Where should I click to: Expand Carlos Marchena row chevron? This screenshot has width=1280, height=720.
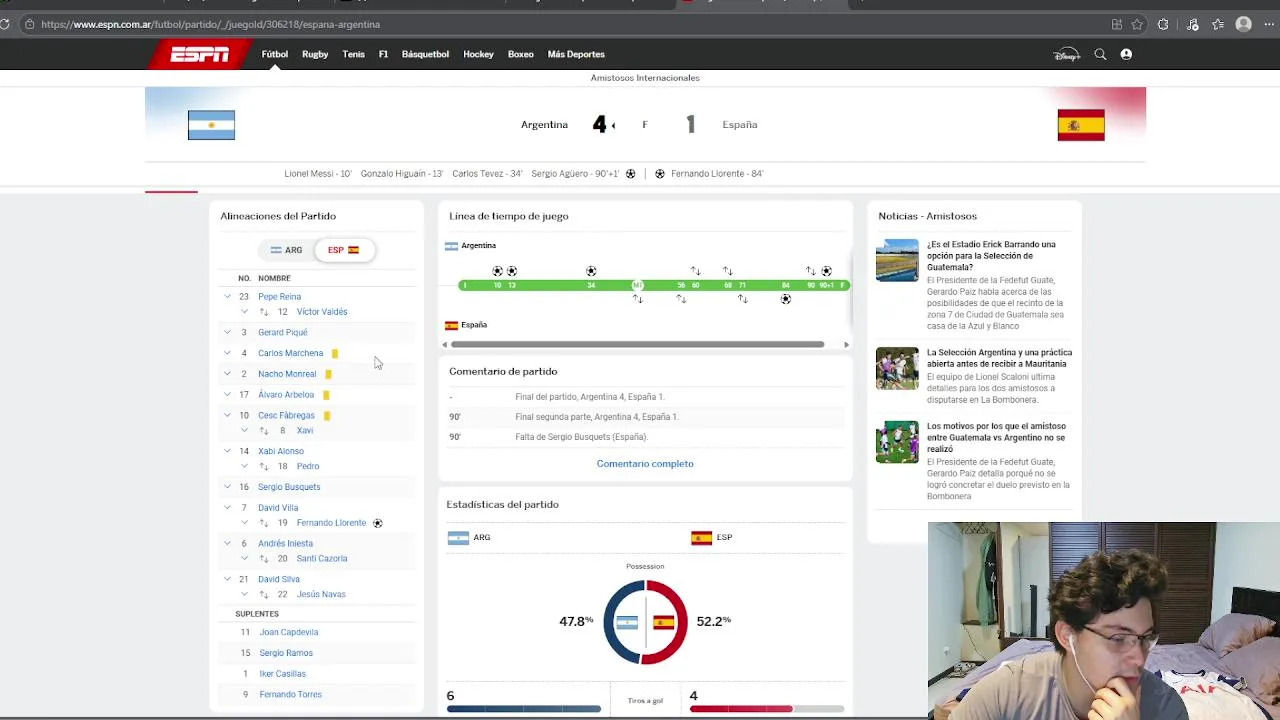pyautogui.click(x=227, y=353)
